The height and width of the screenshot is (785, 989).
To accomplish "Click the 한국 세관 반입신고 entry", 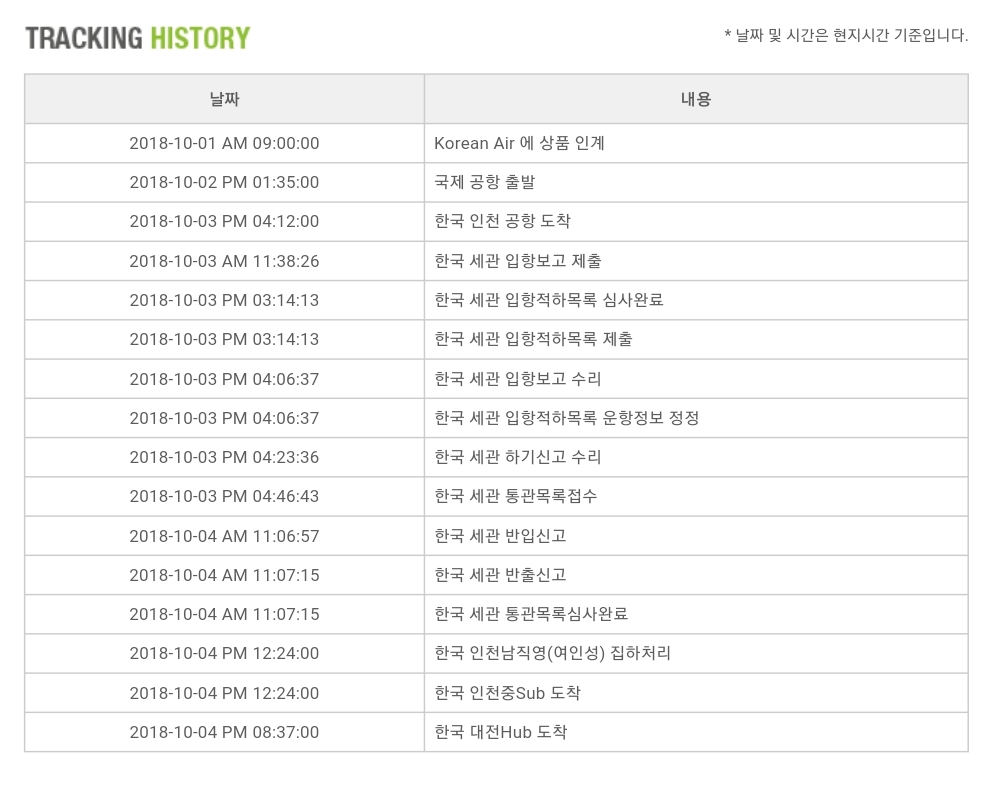I will [x=500, y=536].
